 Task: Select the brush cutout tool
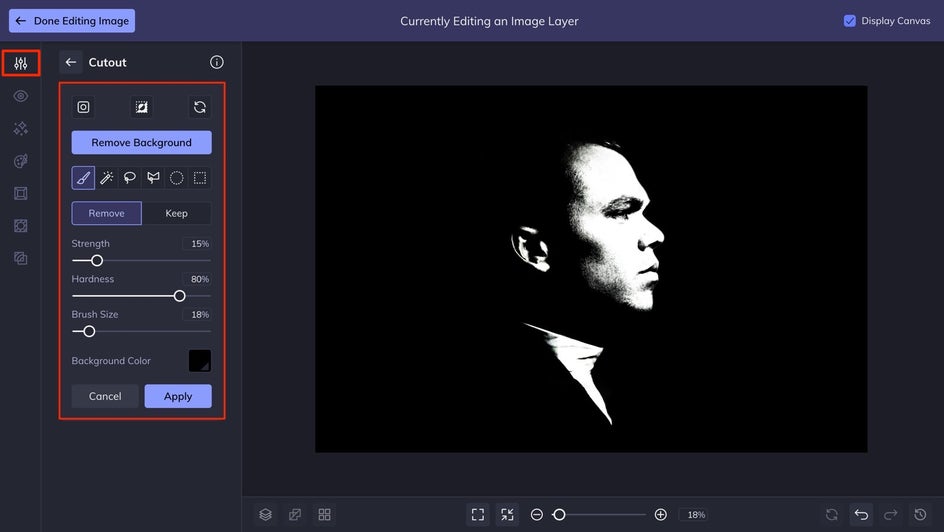coord(83,178)
